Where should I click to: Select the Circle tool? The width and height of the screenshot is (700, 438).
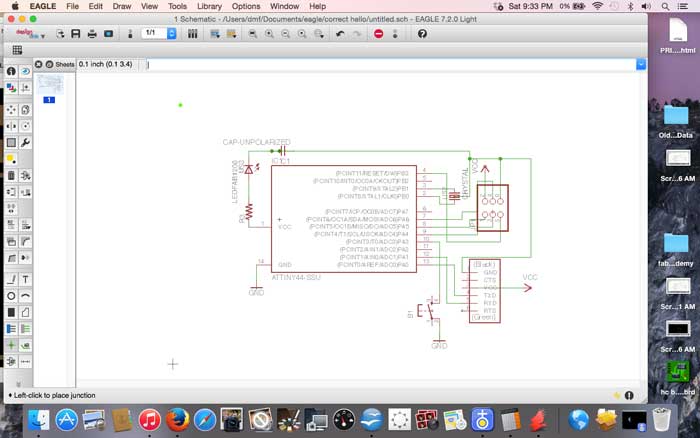click(x=11, y=296)
